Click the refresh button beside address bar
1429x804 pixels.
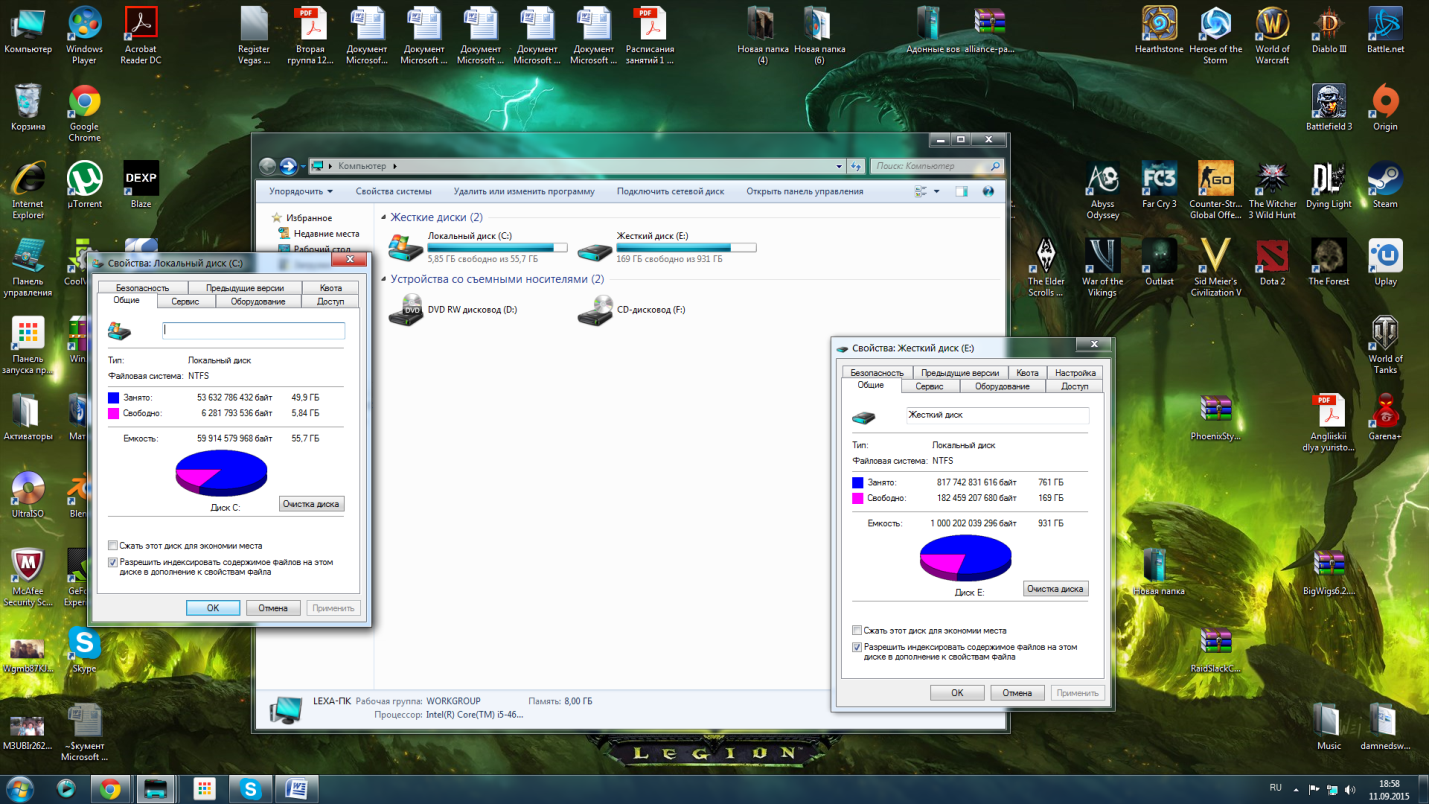click(856, 166)
